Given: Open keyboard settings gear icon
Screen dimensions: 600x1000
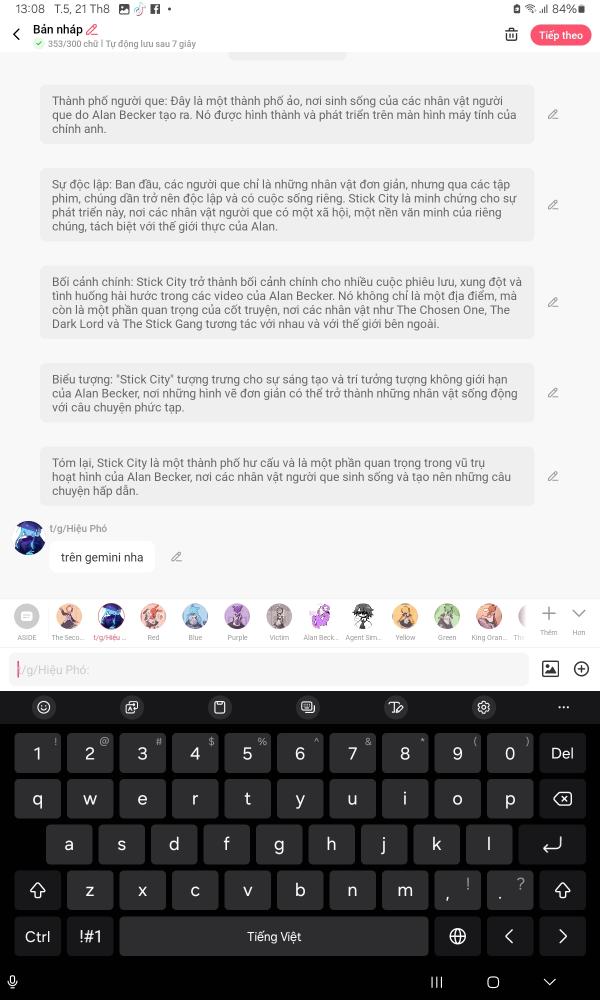Looking at the screenshot, I should 483,707.
